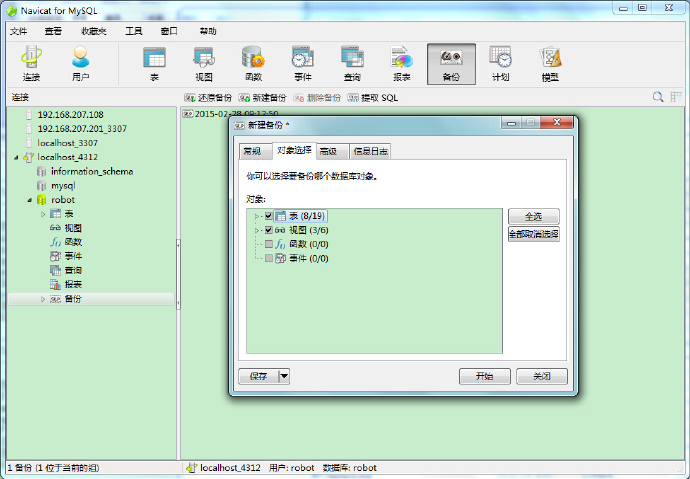Toggle the 函数 (0/0) checkbox
The width and height of the screenshot is (690, 479).
pos(269,244)
